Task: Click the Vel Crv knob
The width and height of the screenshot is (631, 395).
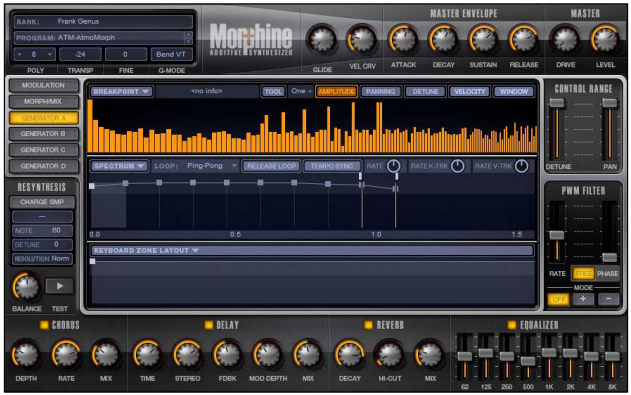Action: point(361,40)
